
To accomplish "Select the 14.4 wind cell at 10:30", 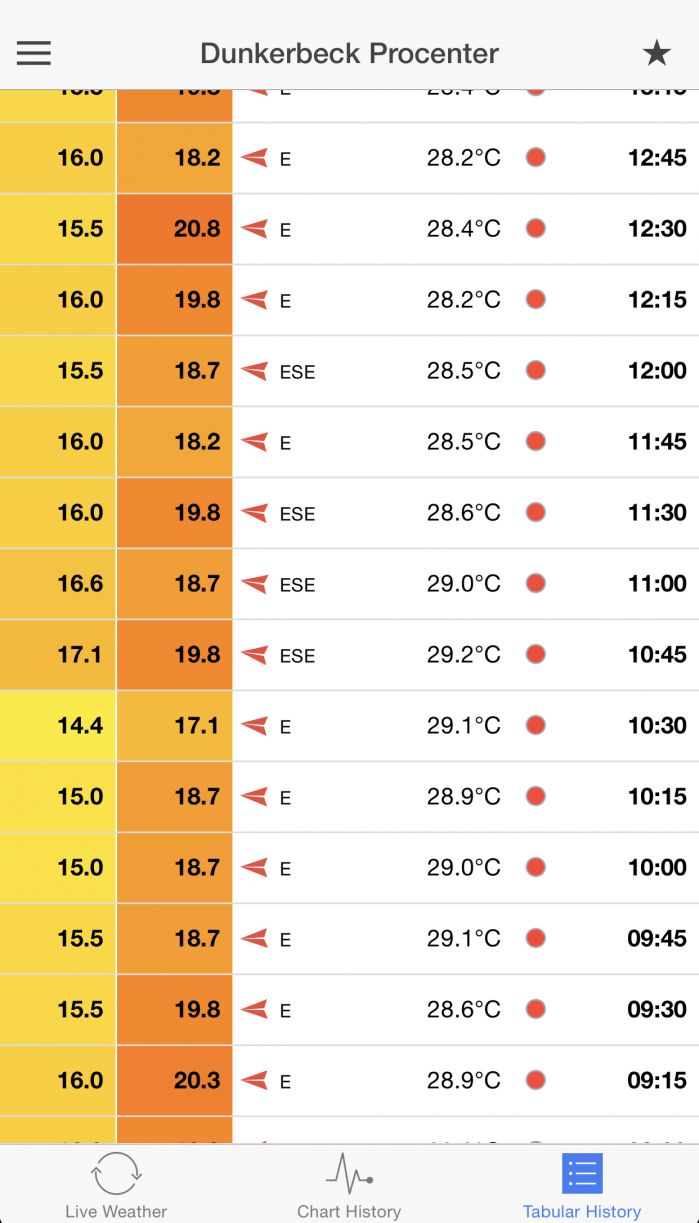I will pos(58,726).
